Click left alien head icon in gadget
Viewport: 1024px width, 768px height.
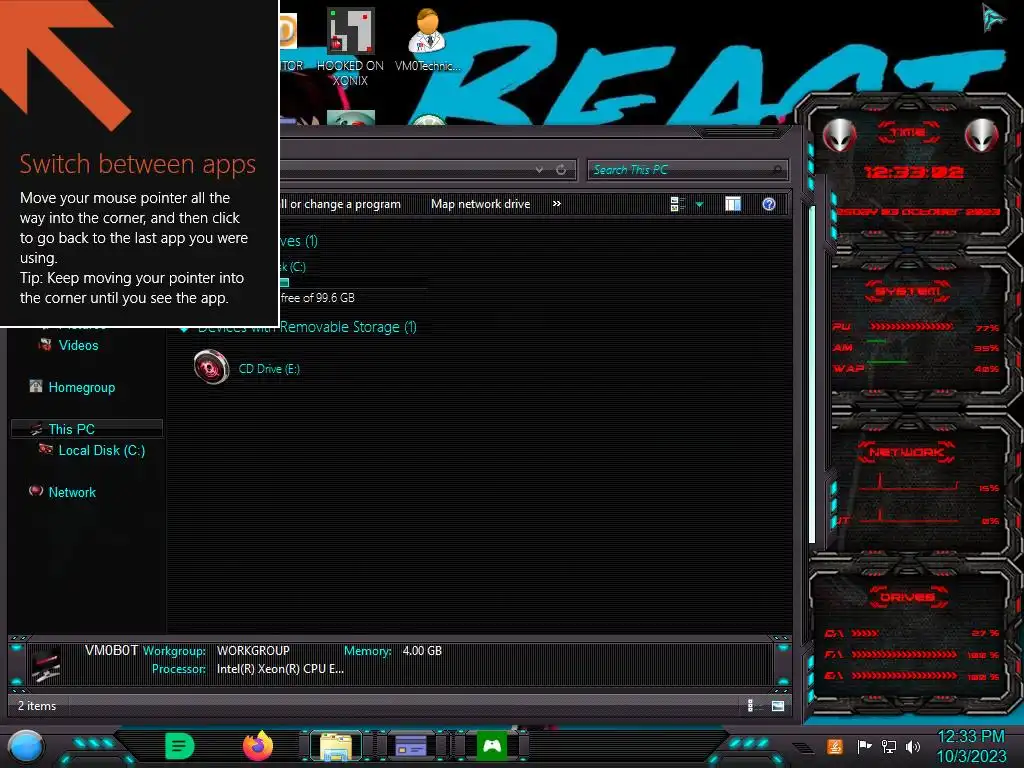tap(839, 136)
